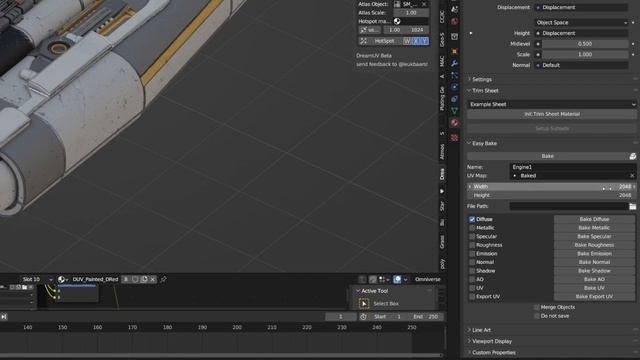Open the poly sidebar tab
Image resolution: width=640 pixels, height=360 pixels.
click(442, 264)
